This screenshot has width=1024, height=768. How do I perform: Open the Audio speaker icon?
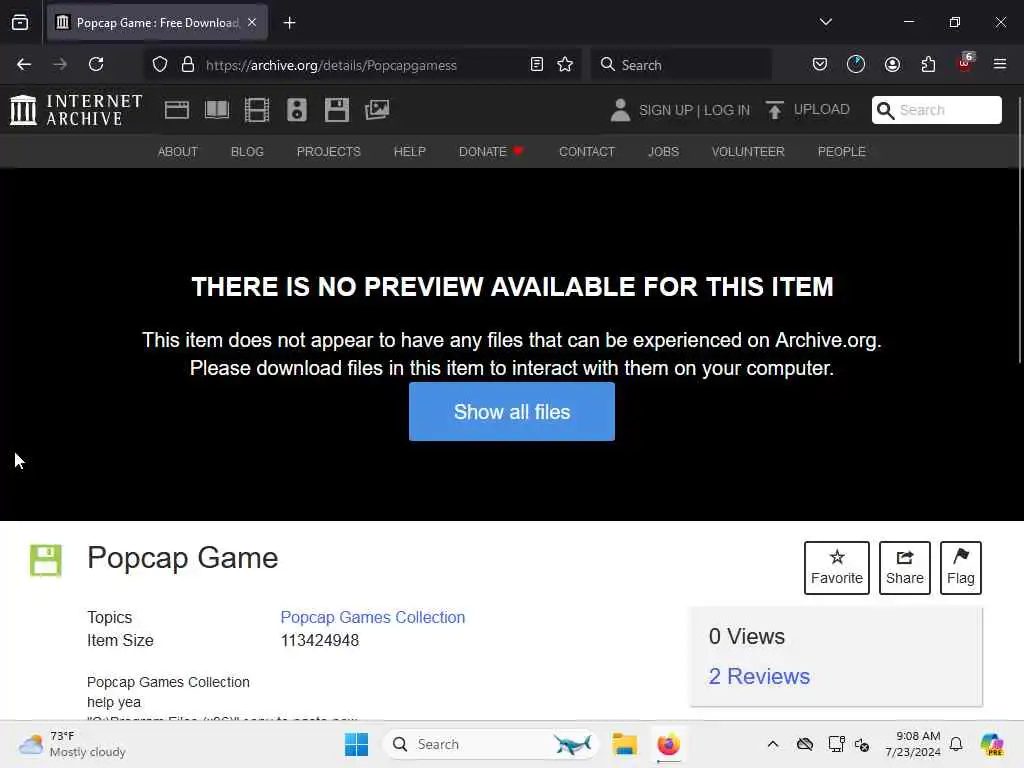[296, 110]
